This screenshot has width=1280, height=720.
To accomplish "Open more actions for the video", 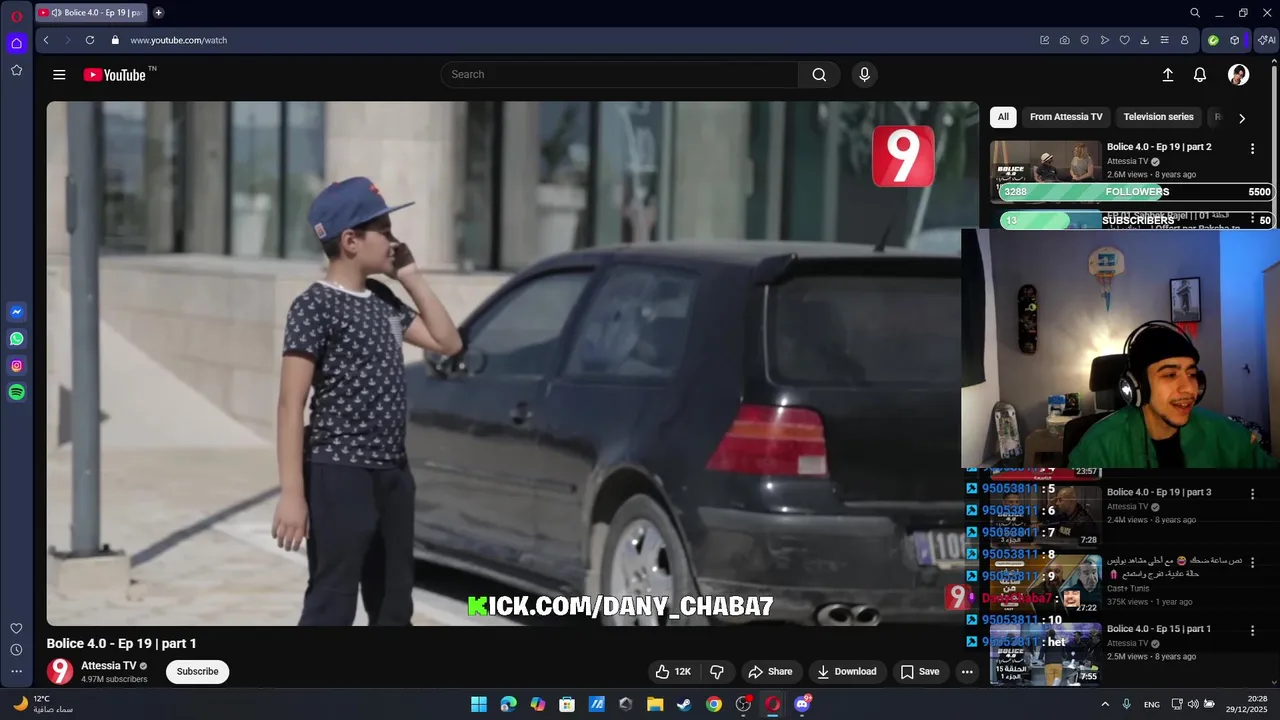I will click(x=967, y=672).
